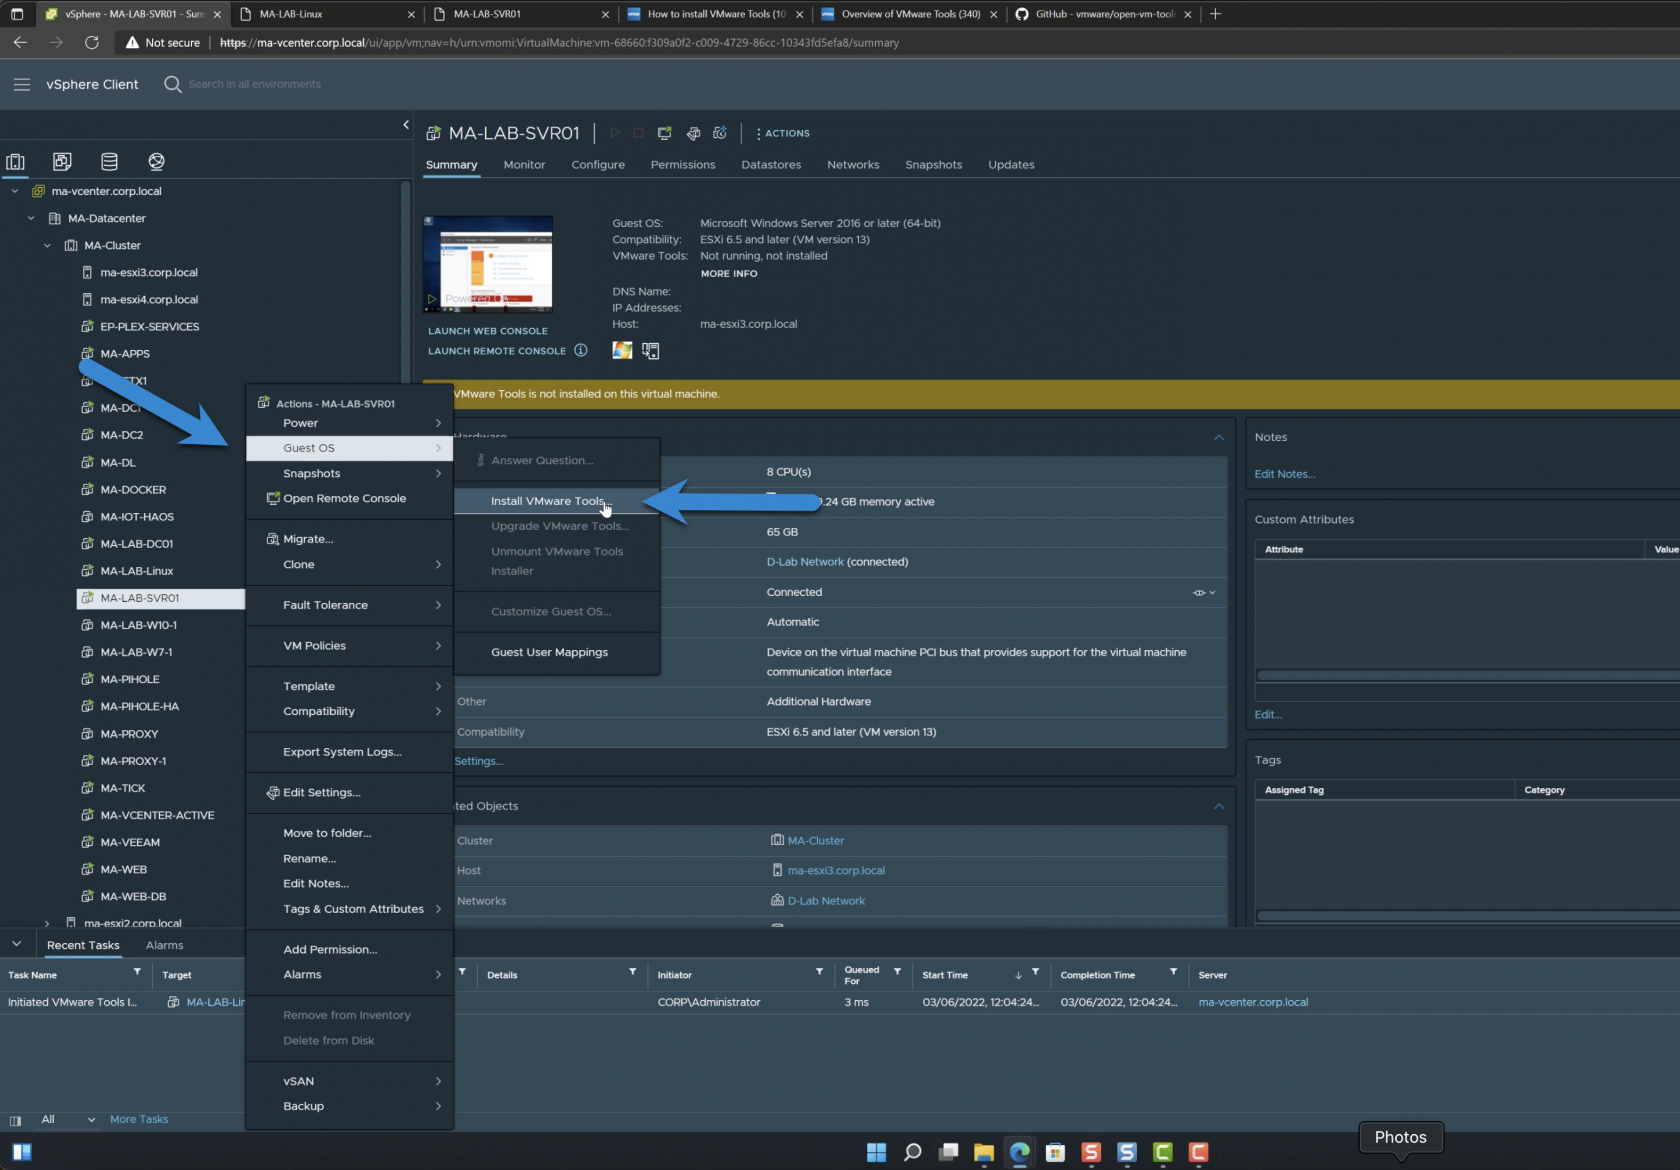Open Microsoft Store from the taskbar
1680x1170 pixels.
1055,1152
